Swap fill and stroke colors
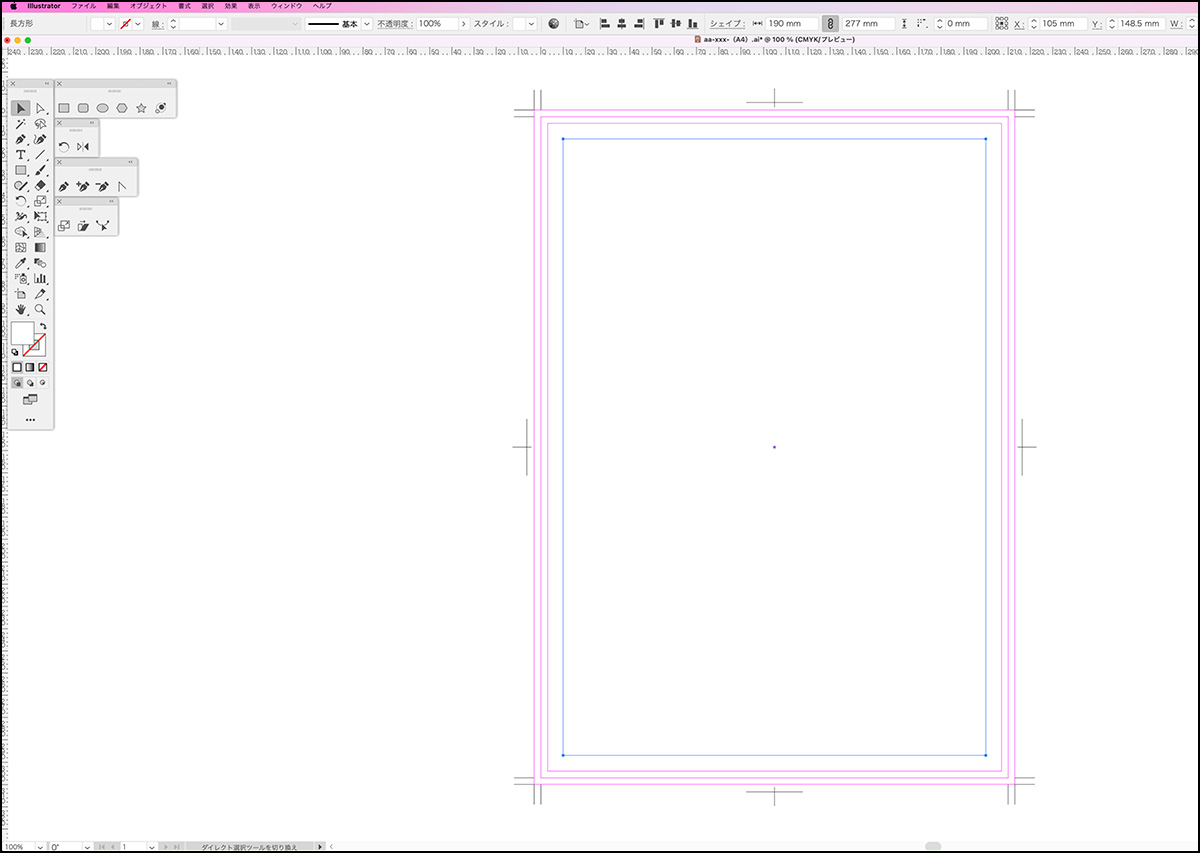1200x853 pixels. click(x=43, y=326)
